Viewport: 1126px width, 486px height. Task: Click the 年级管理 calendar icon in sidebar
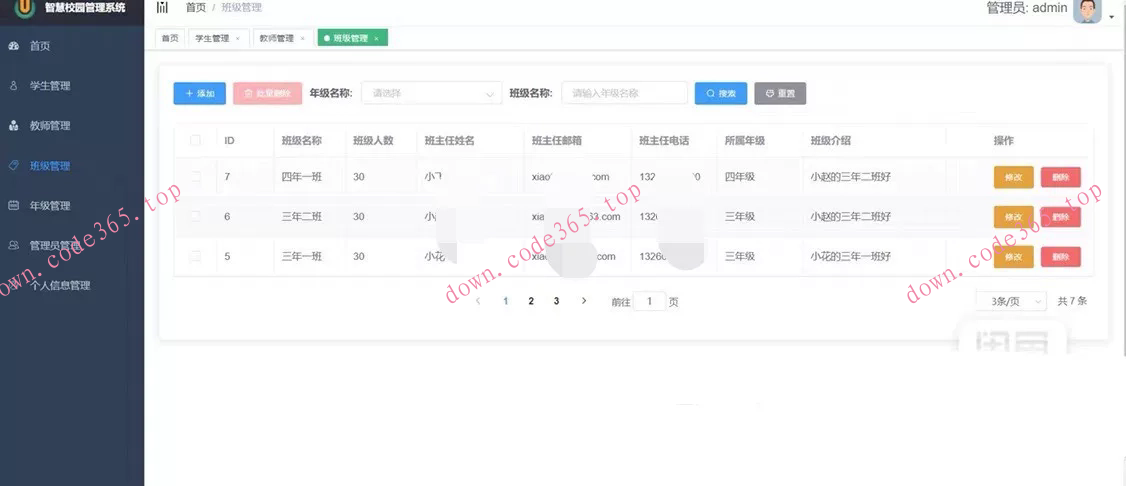[13, 205]
